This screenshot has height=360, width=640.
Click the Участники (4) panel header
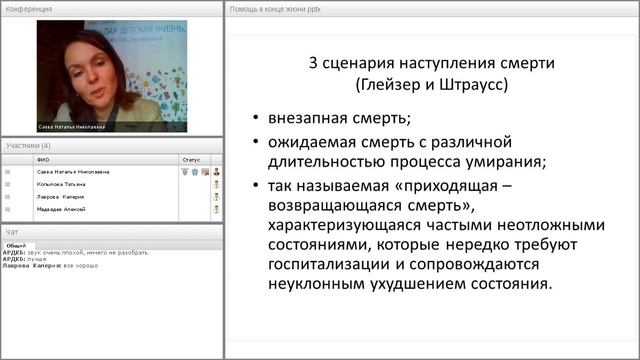pyautogui.click(x=112, y=146)
